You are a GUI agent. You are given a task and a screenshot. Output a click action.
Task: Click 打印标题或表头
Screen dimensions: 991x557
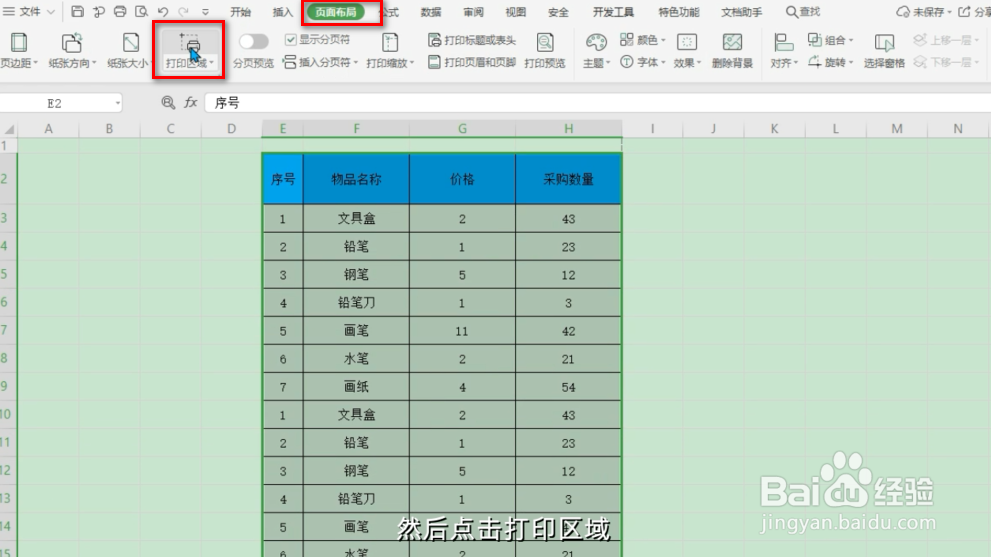tap(471, 40)
